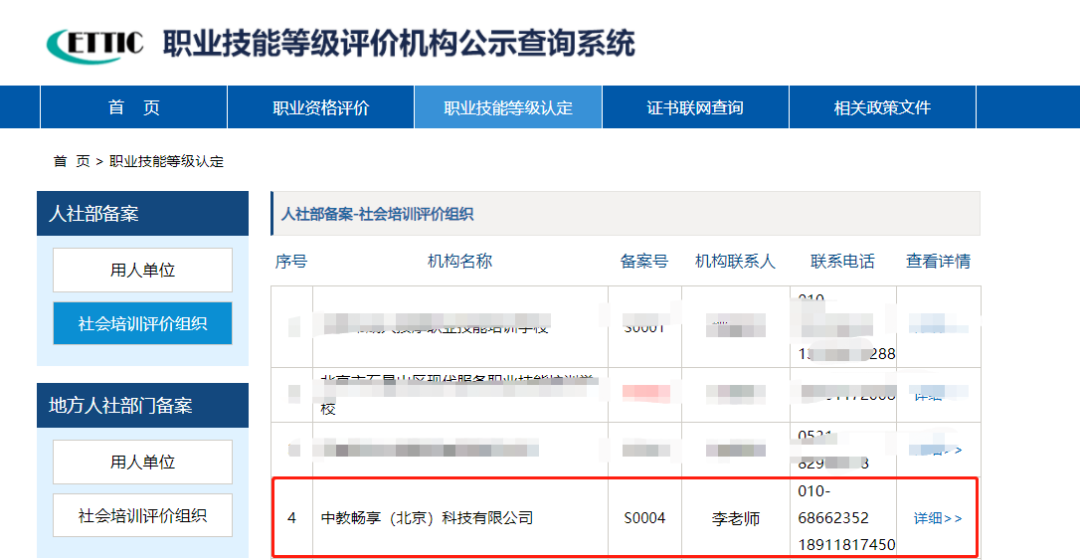Click the 查看详情 column header

pyautogui.click(x=938, y=261)
